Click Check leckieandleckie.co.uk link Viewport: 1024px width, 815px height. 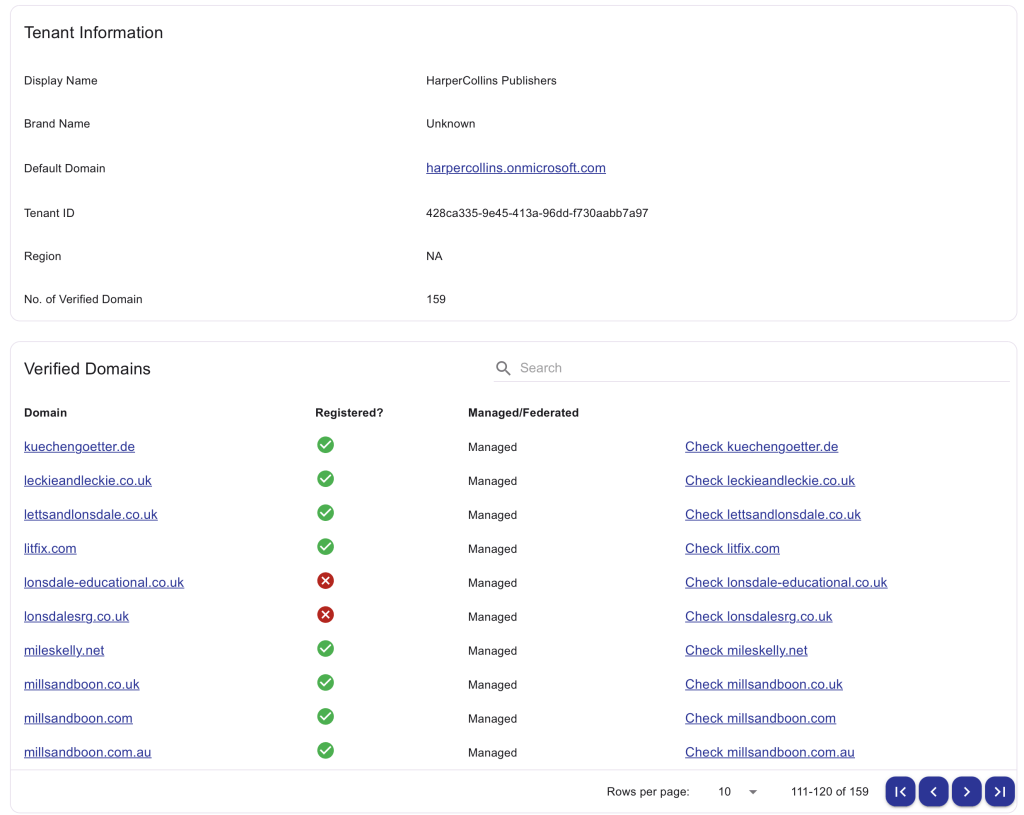coord(769,480)
